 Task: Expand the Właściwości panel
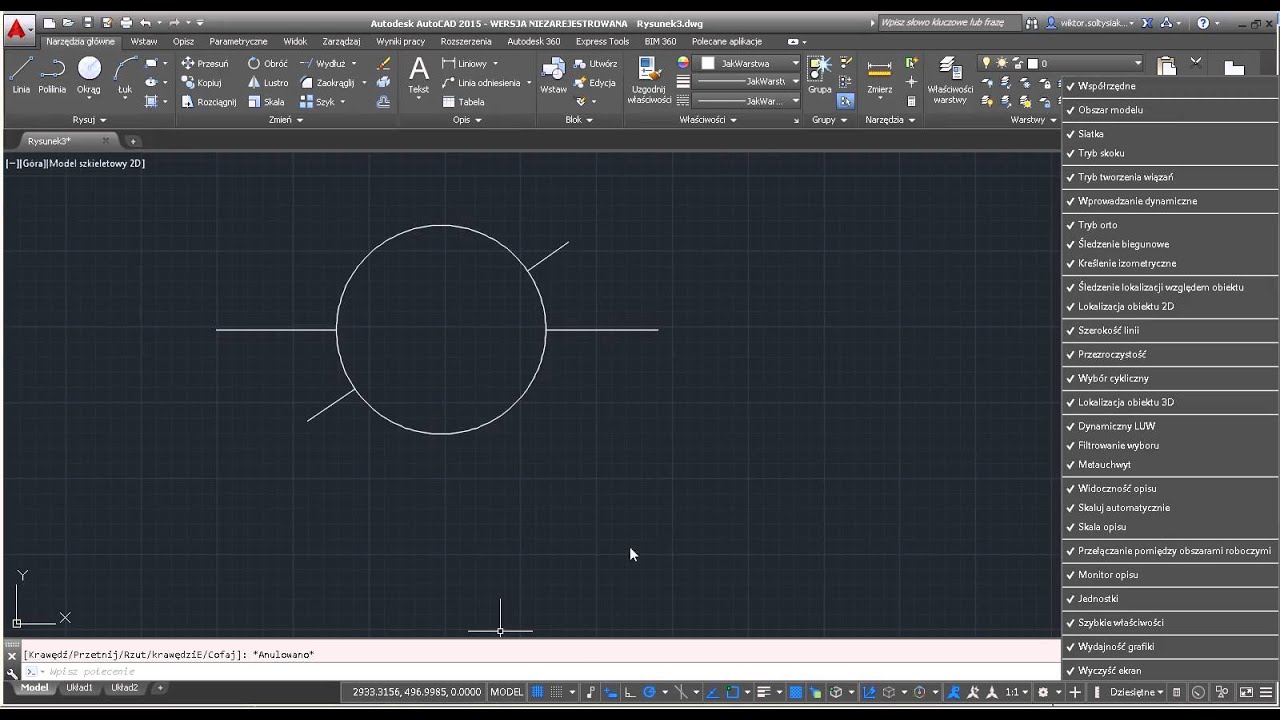coord(708,120)
